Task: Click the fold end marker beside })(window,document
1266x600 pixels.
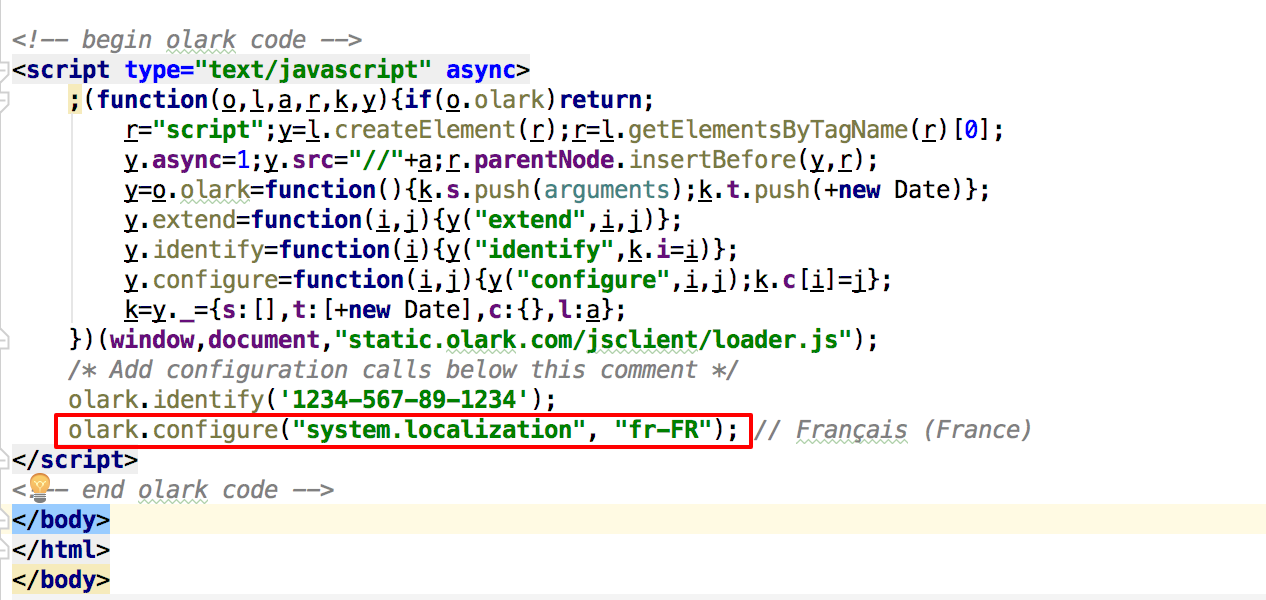Action: pos(4,340)
